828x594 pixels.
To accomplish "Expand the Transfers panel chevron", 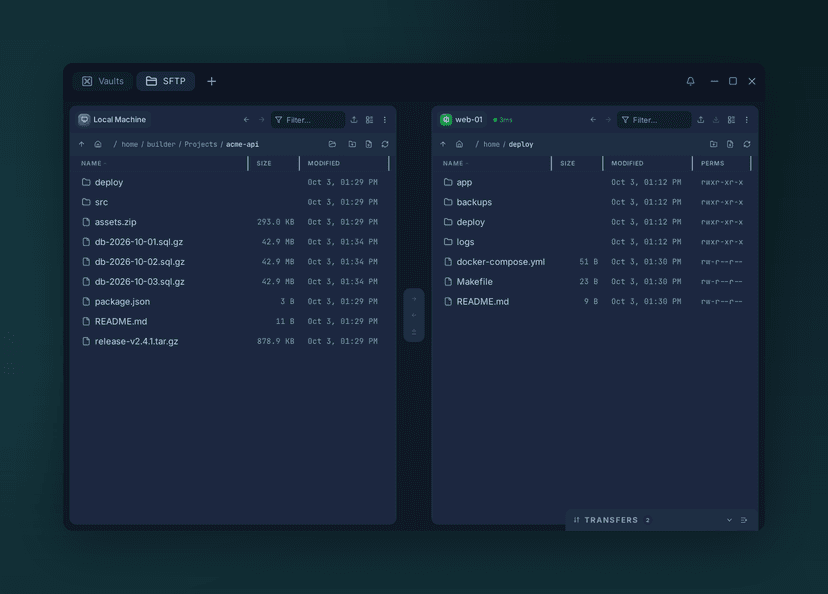I will (x=729, y=520).
